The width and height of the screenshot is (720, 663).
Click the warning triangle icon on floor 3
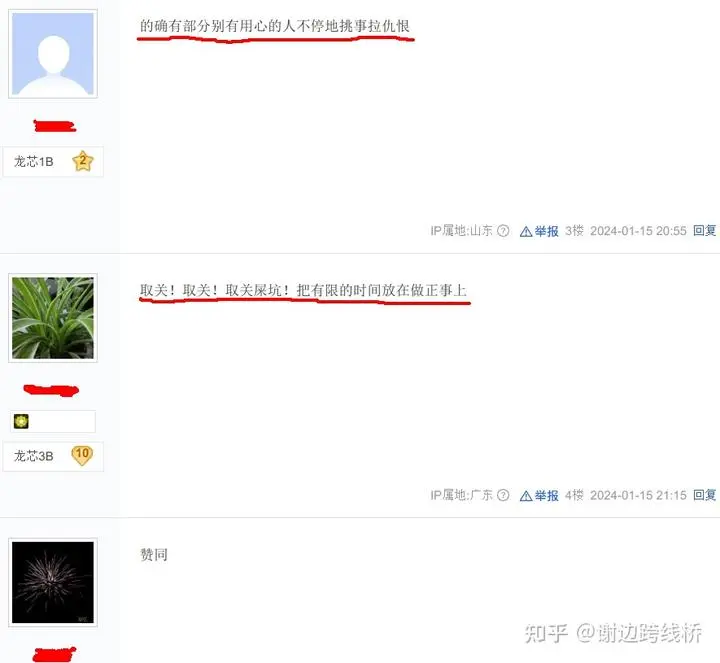pos(526,231)
